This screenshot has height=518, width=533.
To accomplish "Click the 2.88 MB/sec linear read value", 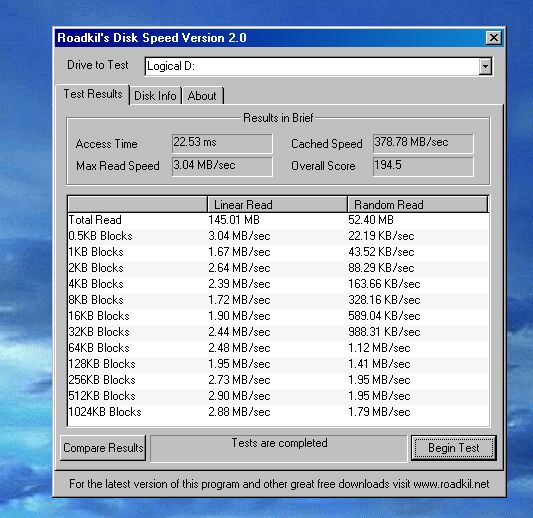I will pos(239,412).
